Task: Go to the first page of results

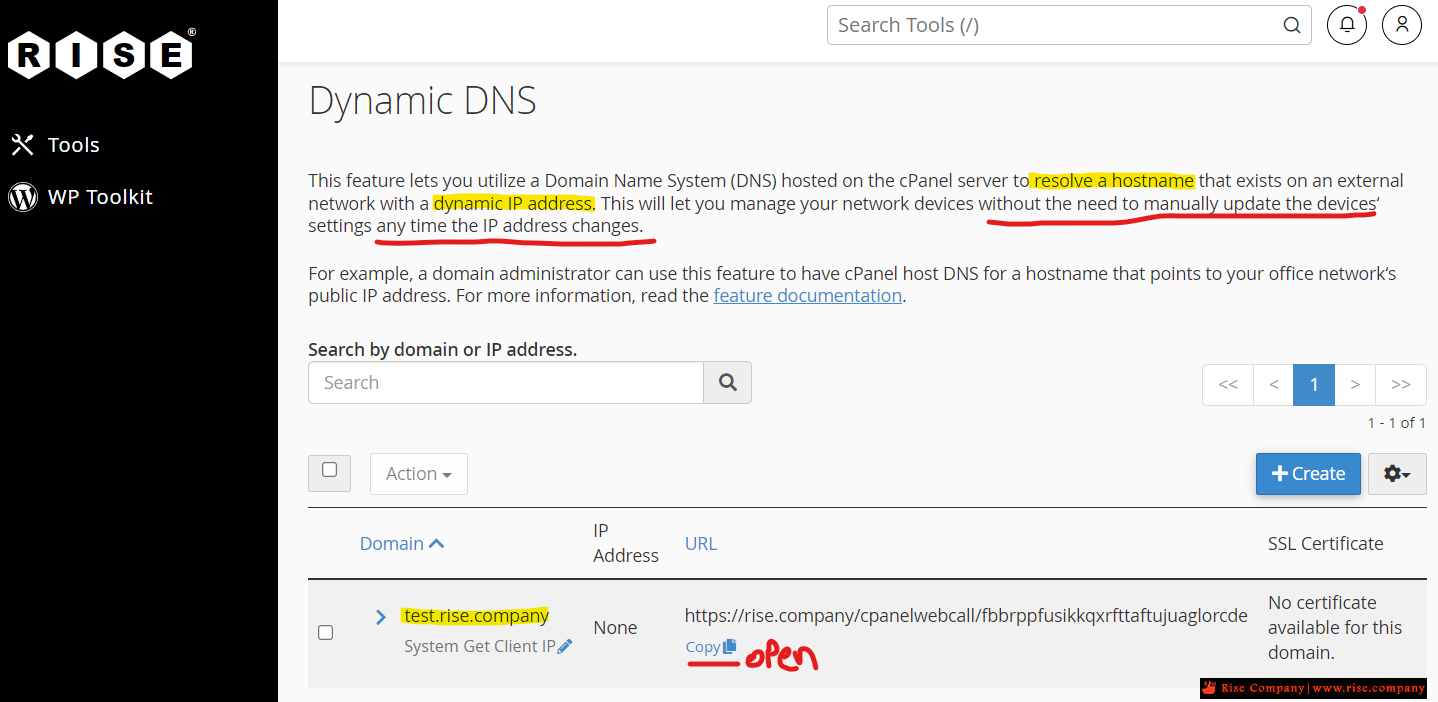Action: [x=1228, y=384]
